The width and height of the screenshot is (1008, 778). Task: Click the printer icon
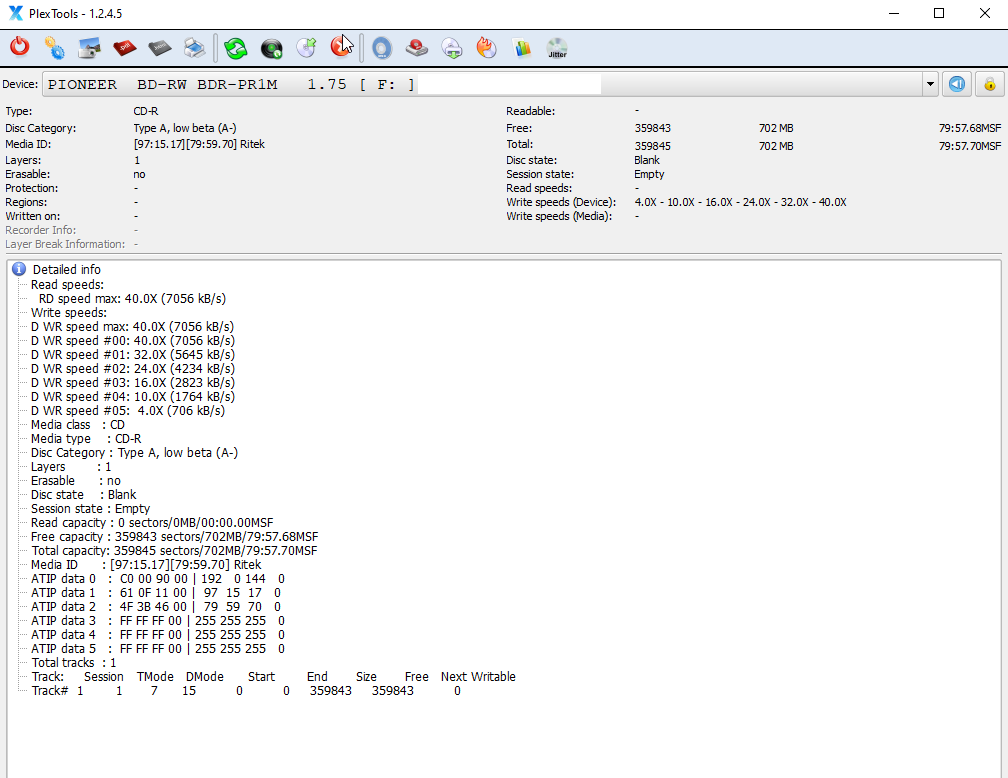pyautogui.click(x=194, y=48)
